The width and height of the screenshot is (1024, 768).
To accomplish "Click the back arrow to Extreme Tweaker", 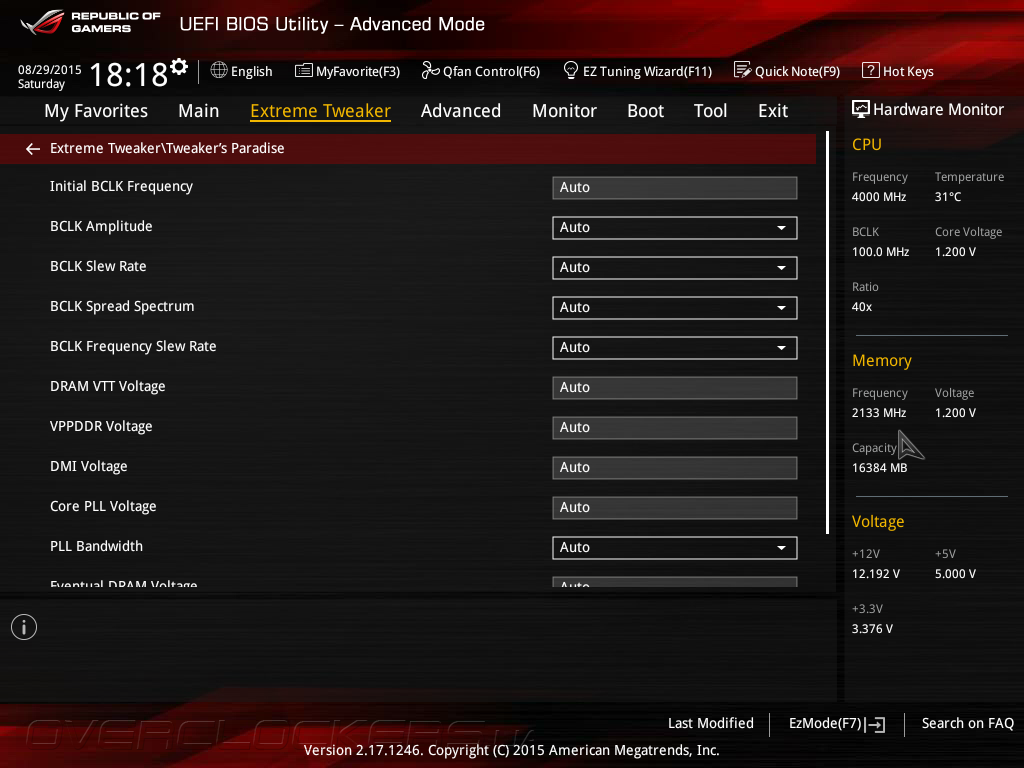I will point(33,150).
